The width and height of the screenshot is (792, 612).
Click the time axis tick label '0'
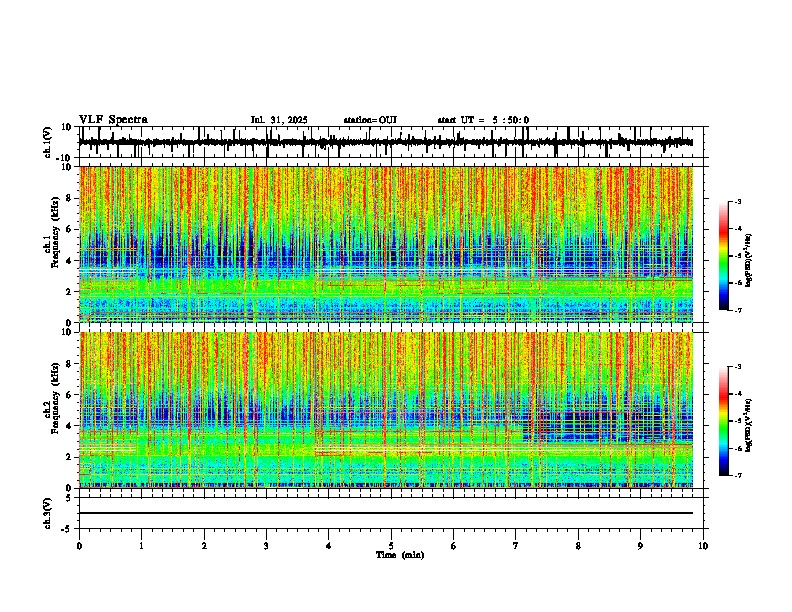(x=79, y=546)
